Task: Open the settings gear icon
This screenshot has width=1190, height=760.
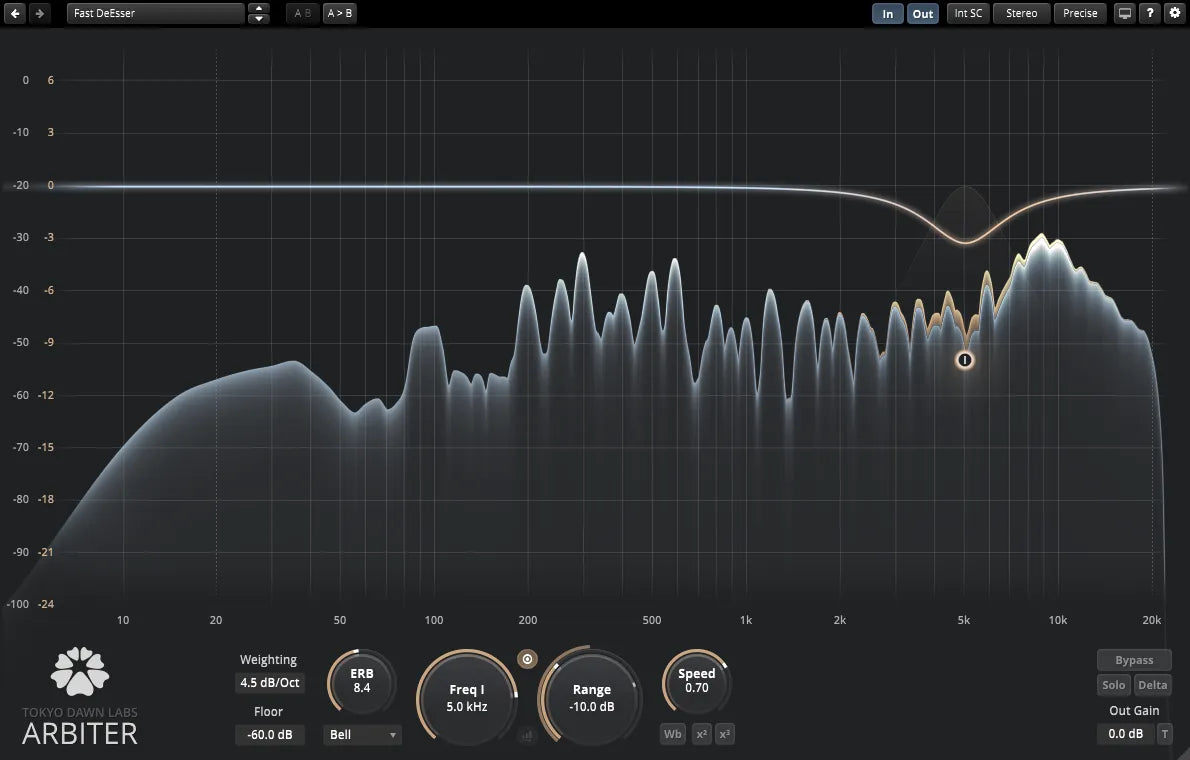Action: pyautogui.click(x=1174, y=13)
